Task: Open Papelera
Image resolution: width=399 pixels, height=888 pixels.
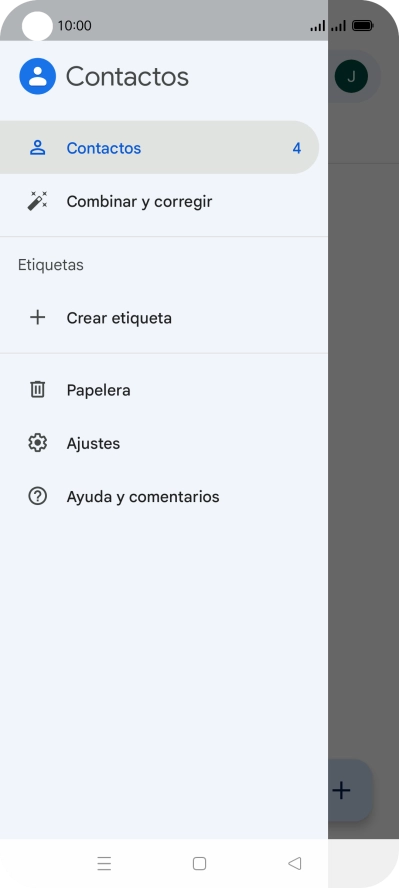Action: point(164,390)
